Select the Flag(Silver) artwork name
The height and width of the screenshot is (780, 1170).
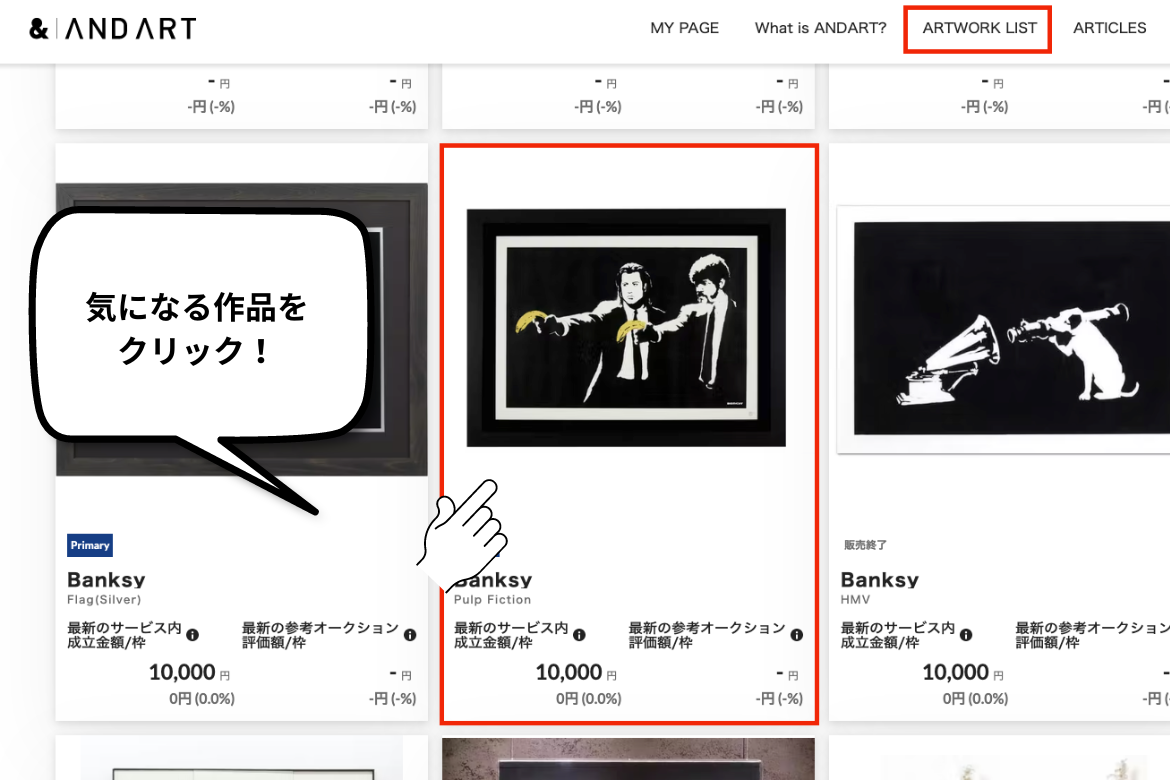coord(104,599)
